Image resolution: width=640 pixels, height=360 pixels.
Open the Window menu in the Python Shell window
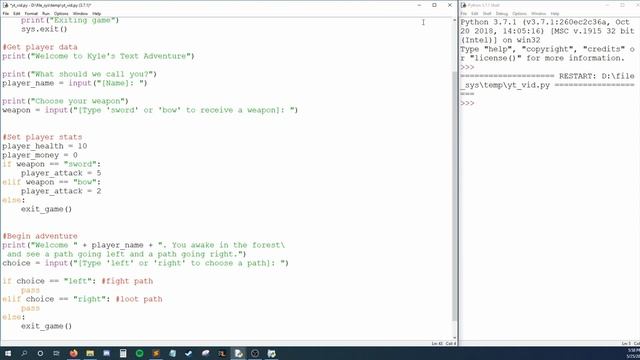(x=538, y=13)
